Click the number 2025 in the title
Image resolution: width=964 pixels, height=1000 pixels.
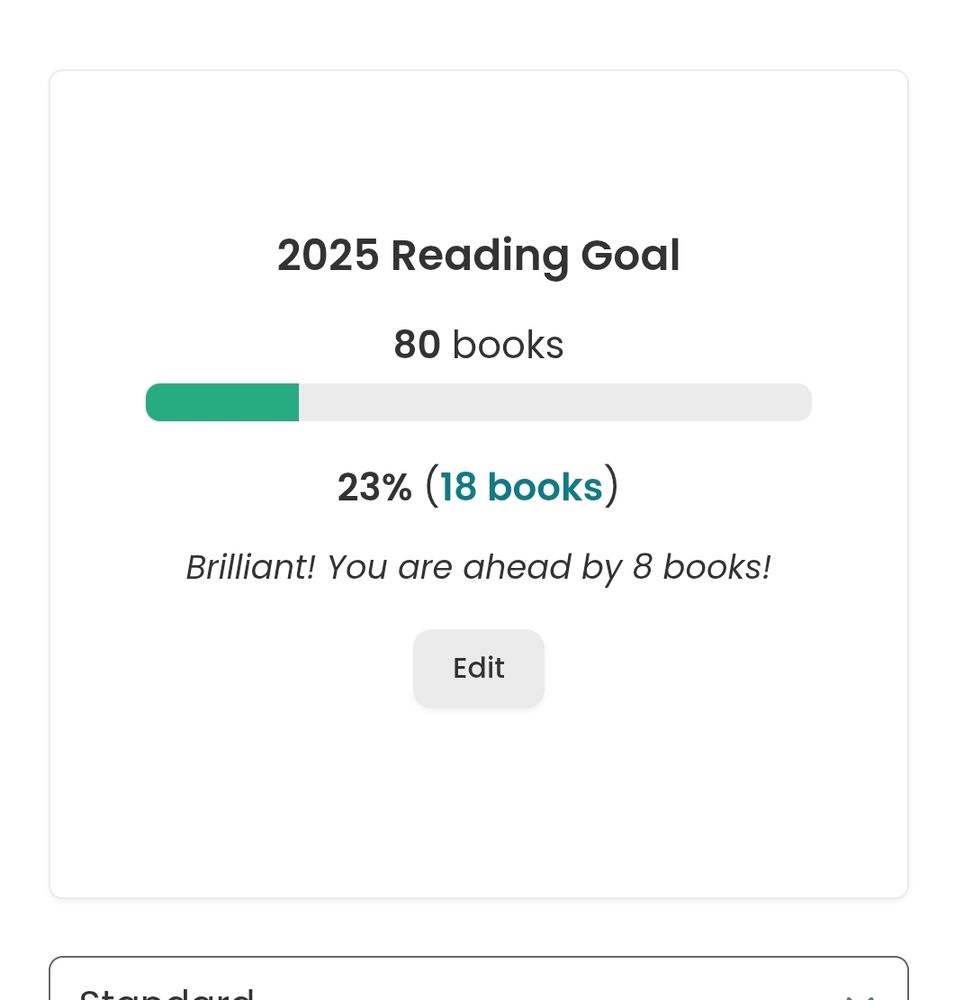coord(328,255)
